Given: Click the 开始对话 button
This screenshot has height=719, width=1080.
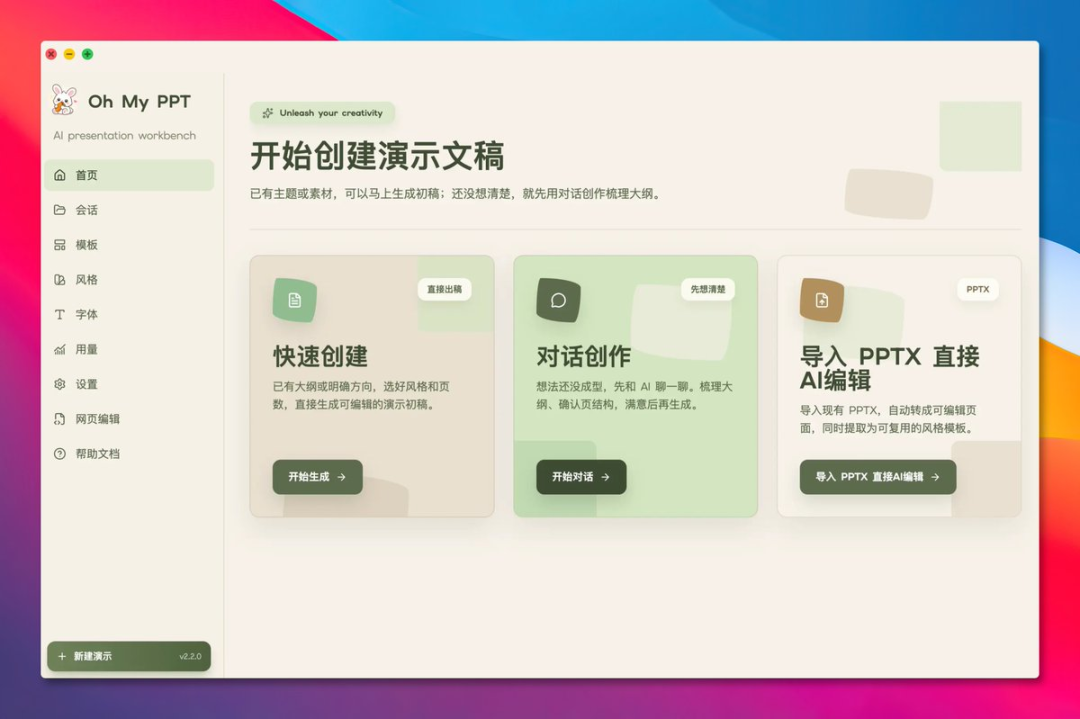Looking at the screenshot, I should [x=581, y=477].
